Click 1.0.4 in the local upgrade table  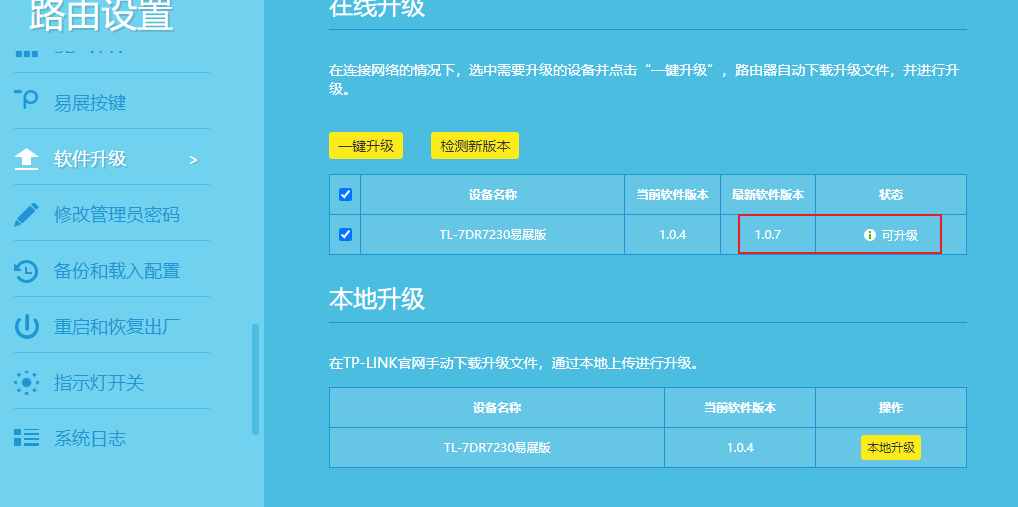point(740,447)
